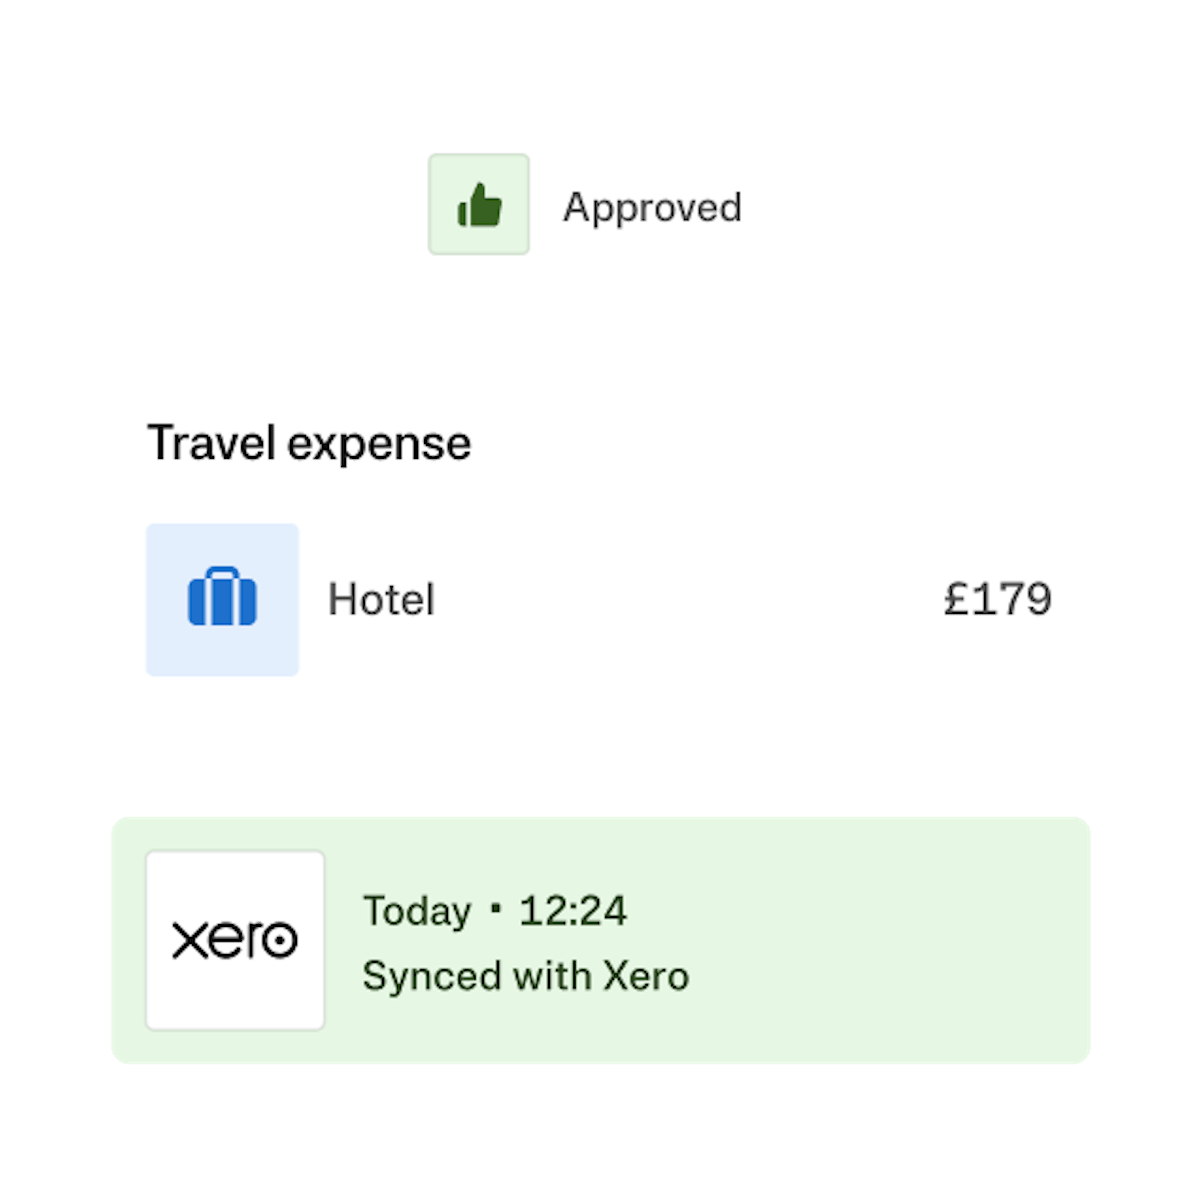This screenshot has width=1200, height=1200.
Task: Click the word Xero in sync message
Action: (646, 976)
